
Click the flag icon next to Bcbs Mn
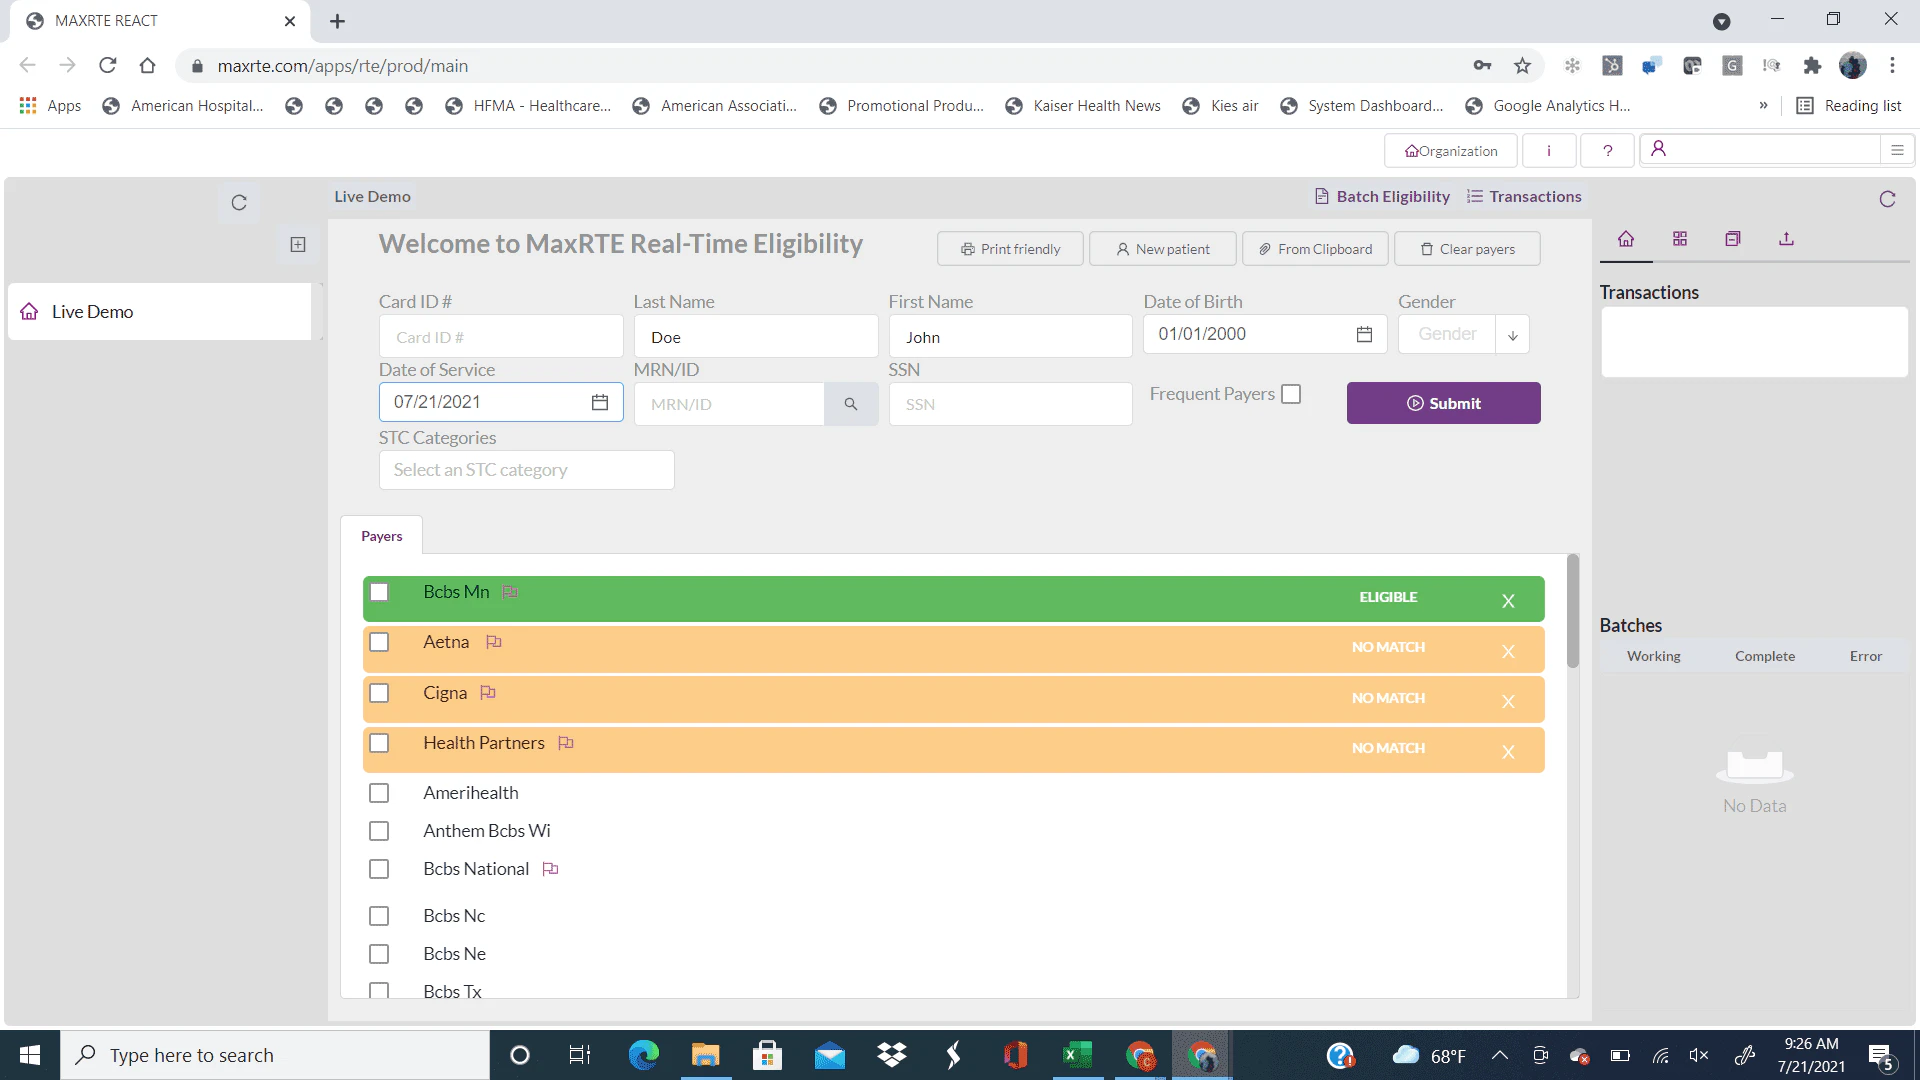pos(510,591)
